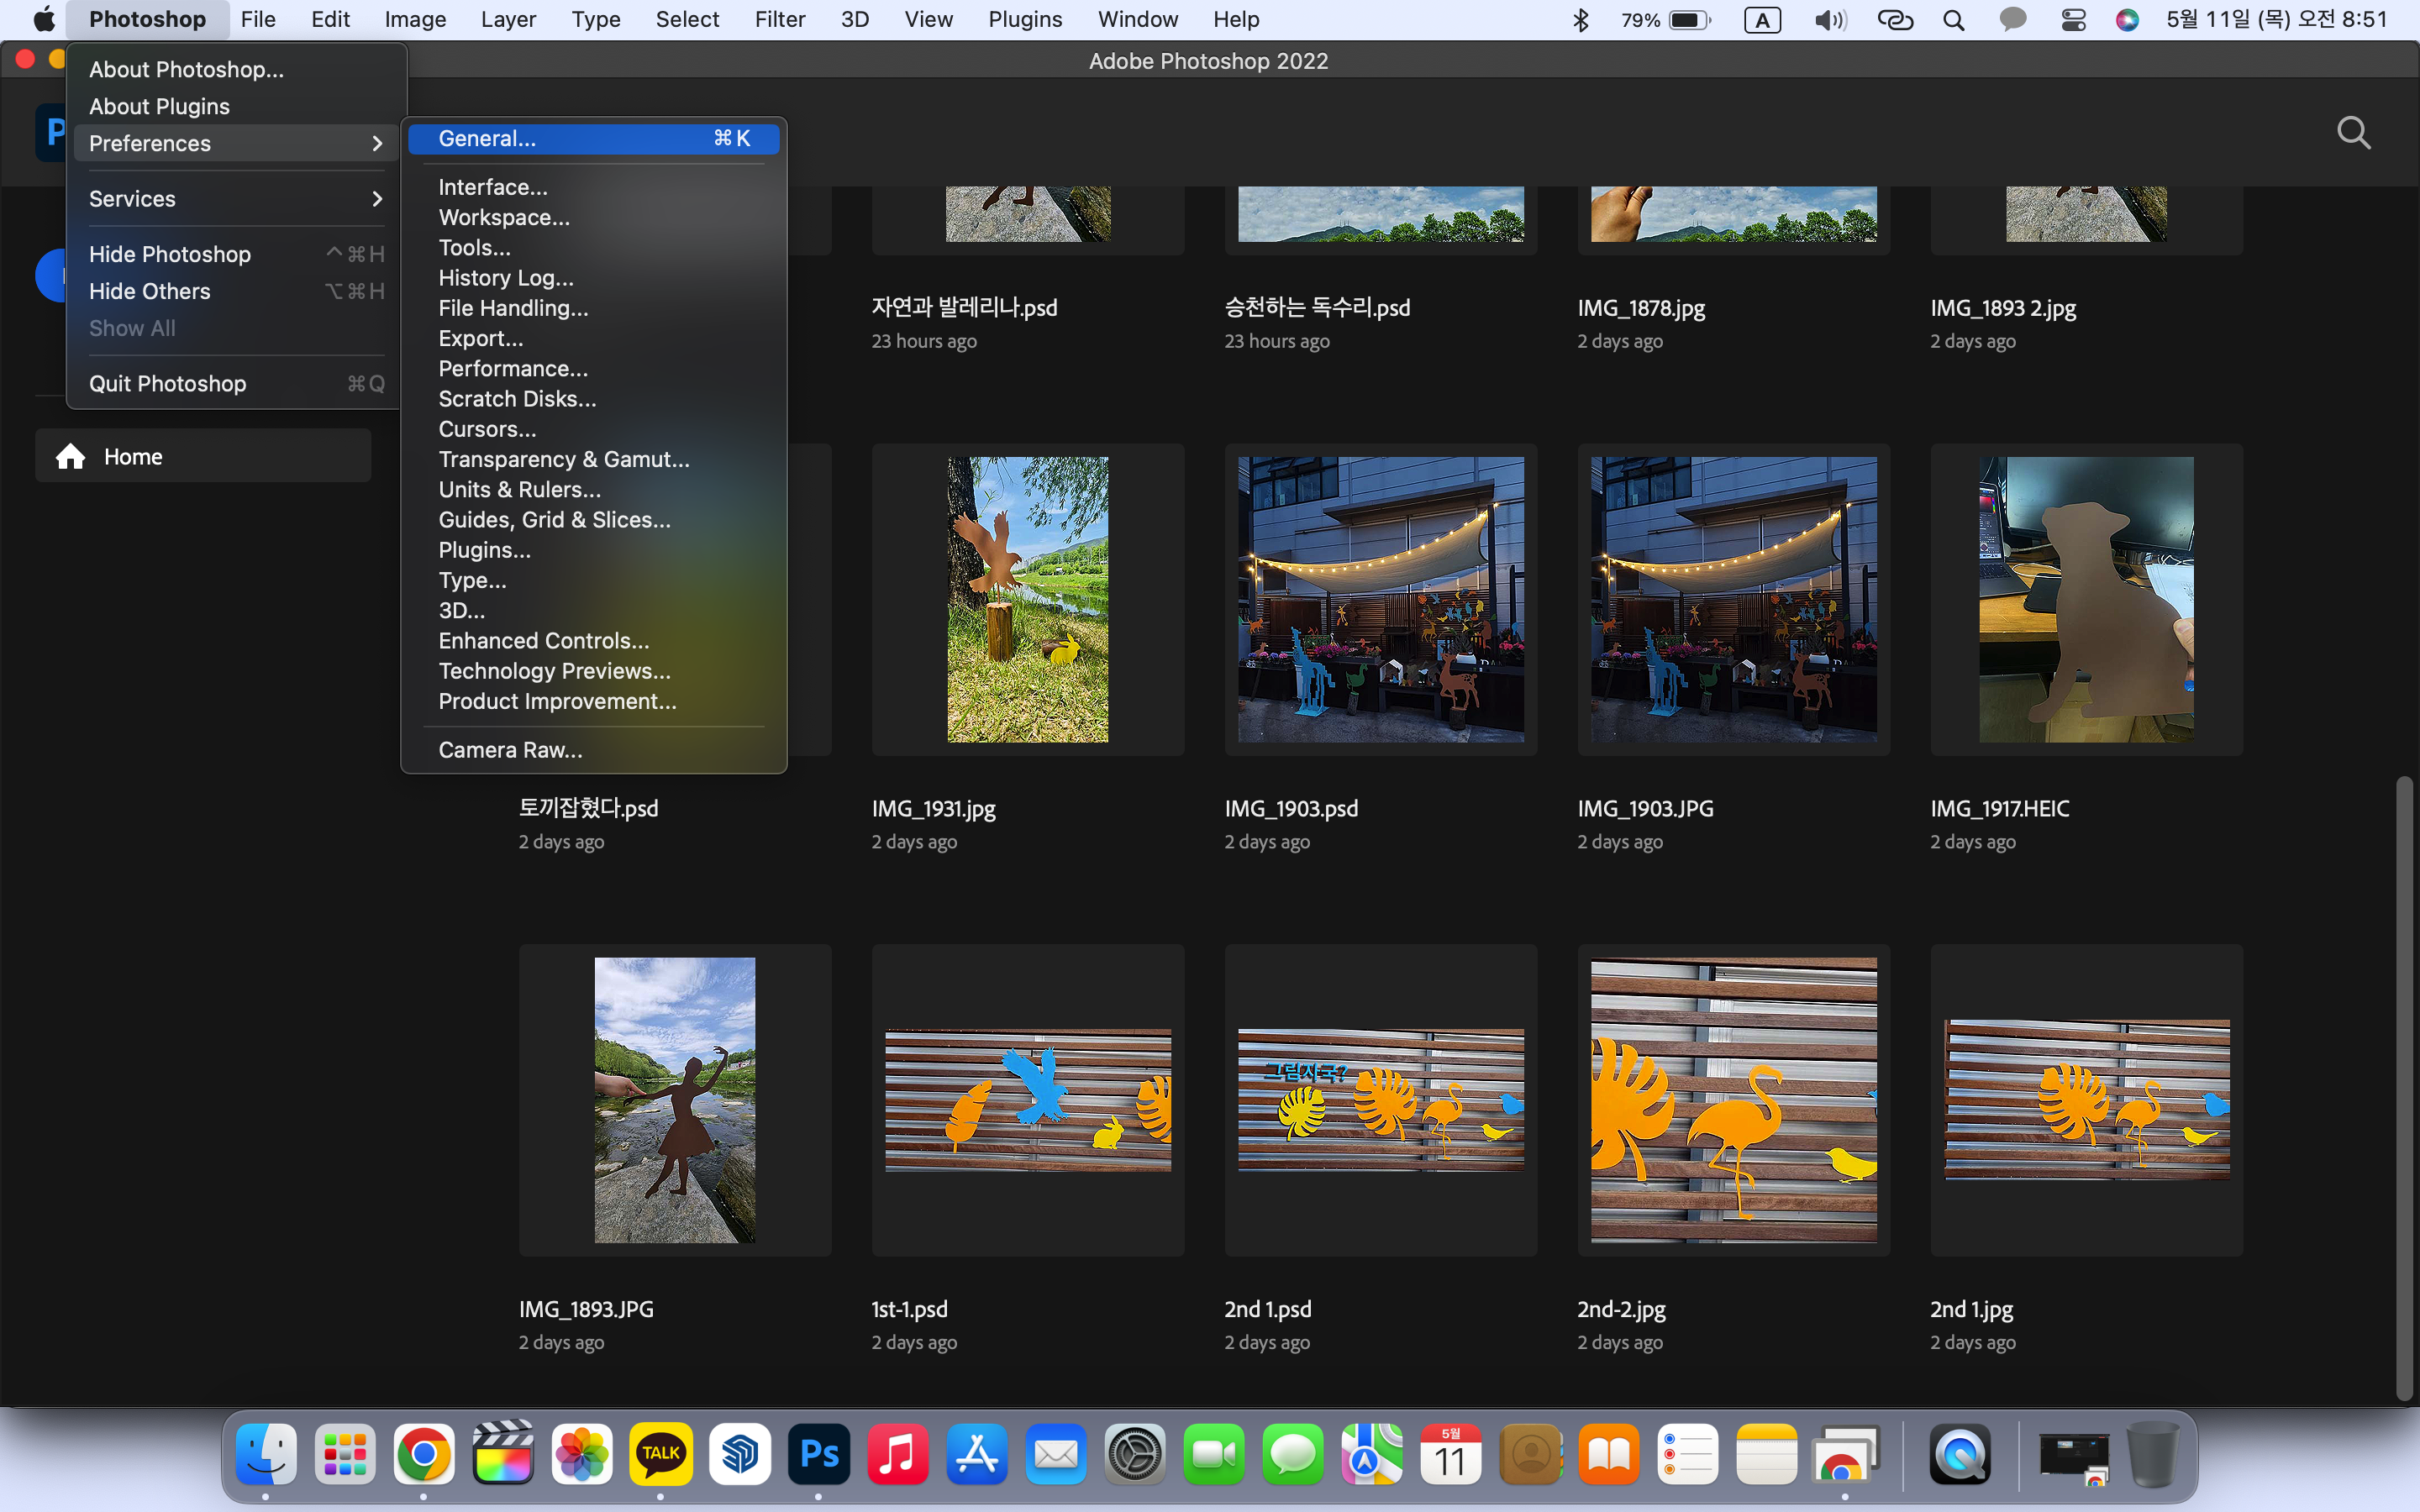
Task: Adjust the volume control in menu bar
Action: coord(1829,20)
